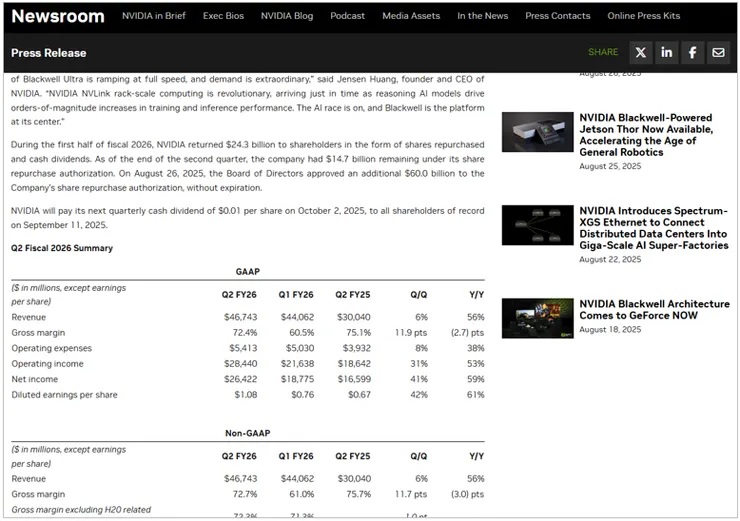
Task: Open the Podcast page
Action: pyautogui.click(x=347, y=16)
